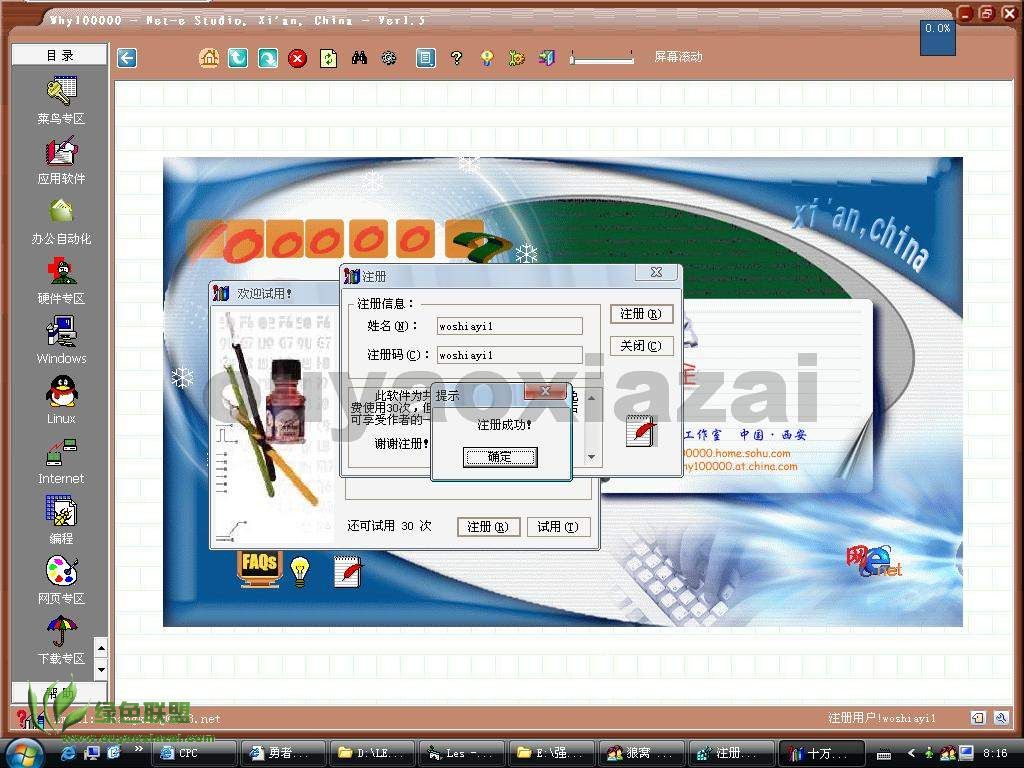Open the Home page icon in toolbar

208,58
